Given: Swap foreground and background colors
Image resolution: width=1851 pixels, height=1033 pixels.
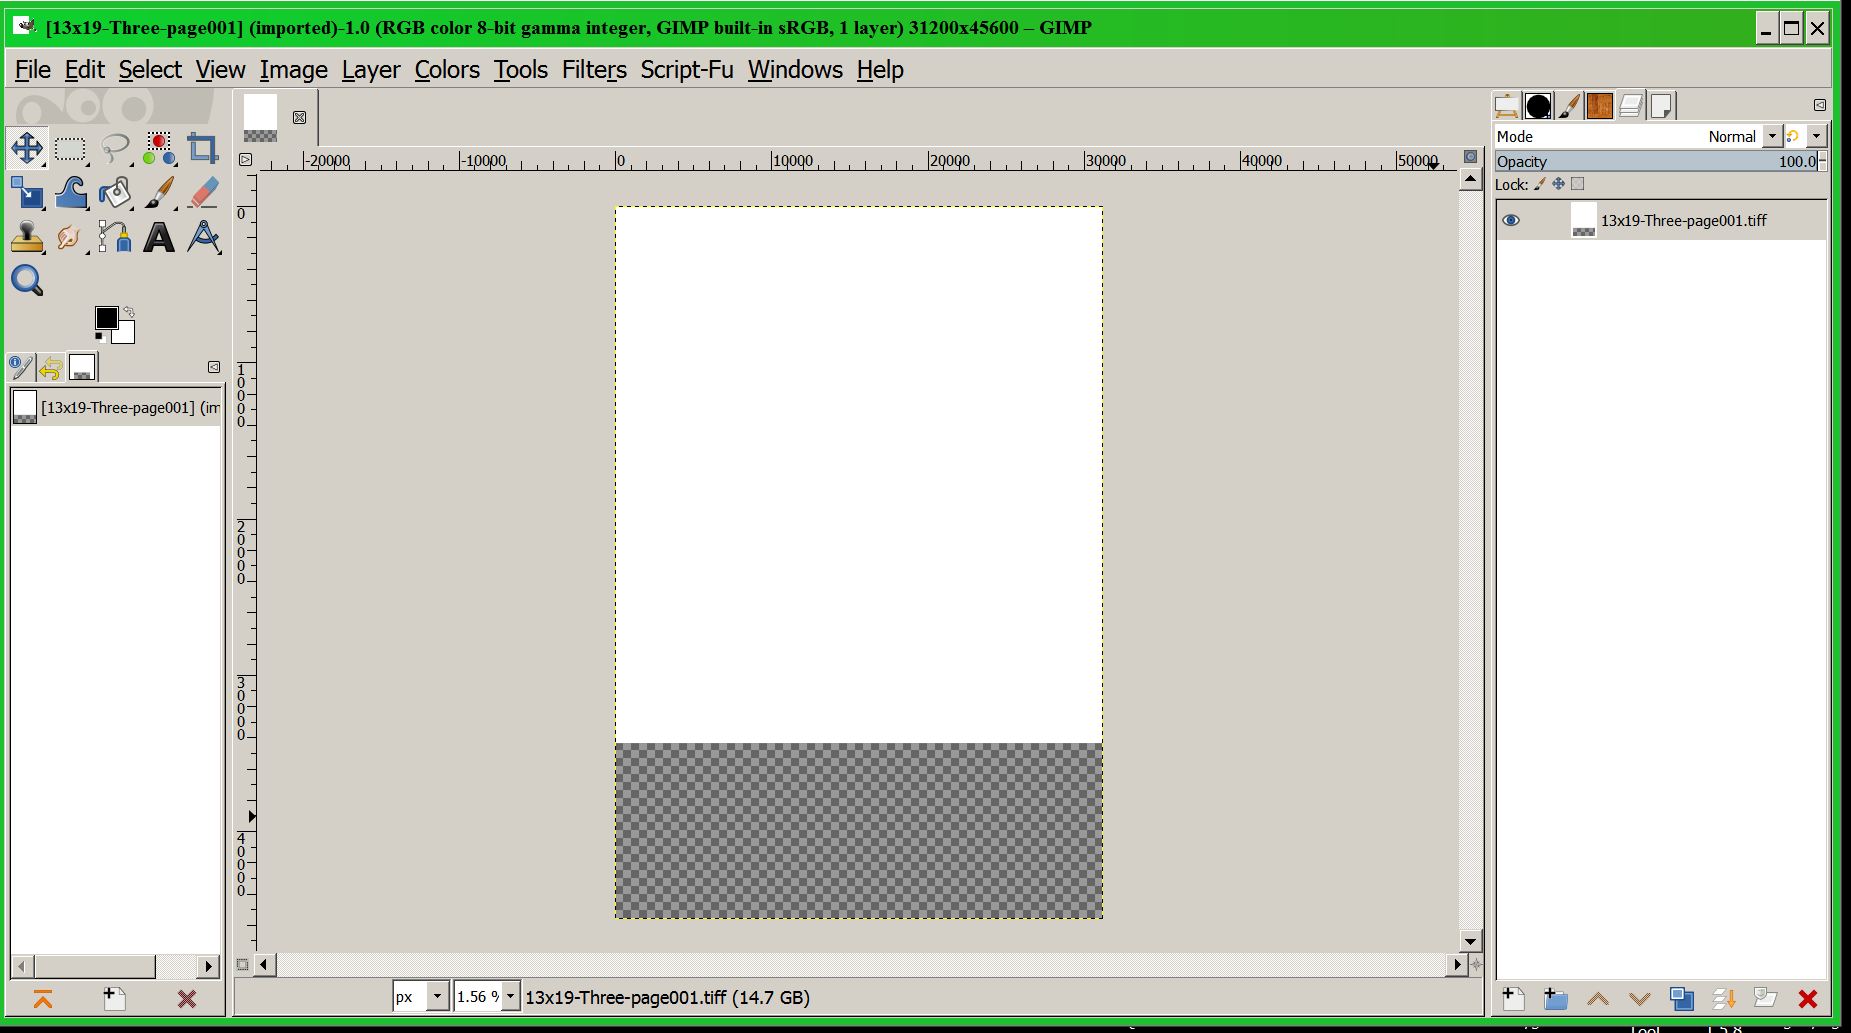Looking at the screenshot, I should coord(129,312).
